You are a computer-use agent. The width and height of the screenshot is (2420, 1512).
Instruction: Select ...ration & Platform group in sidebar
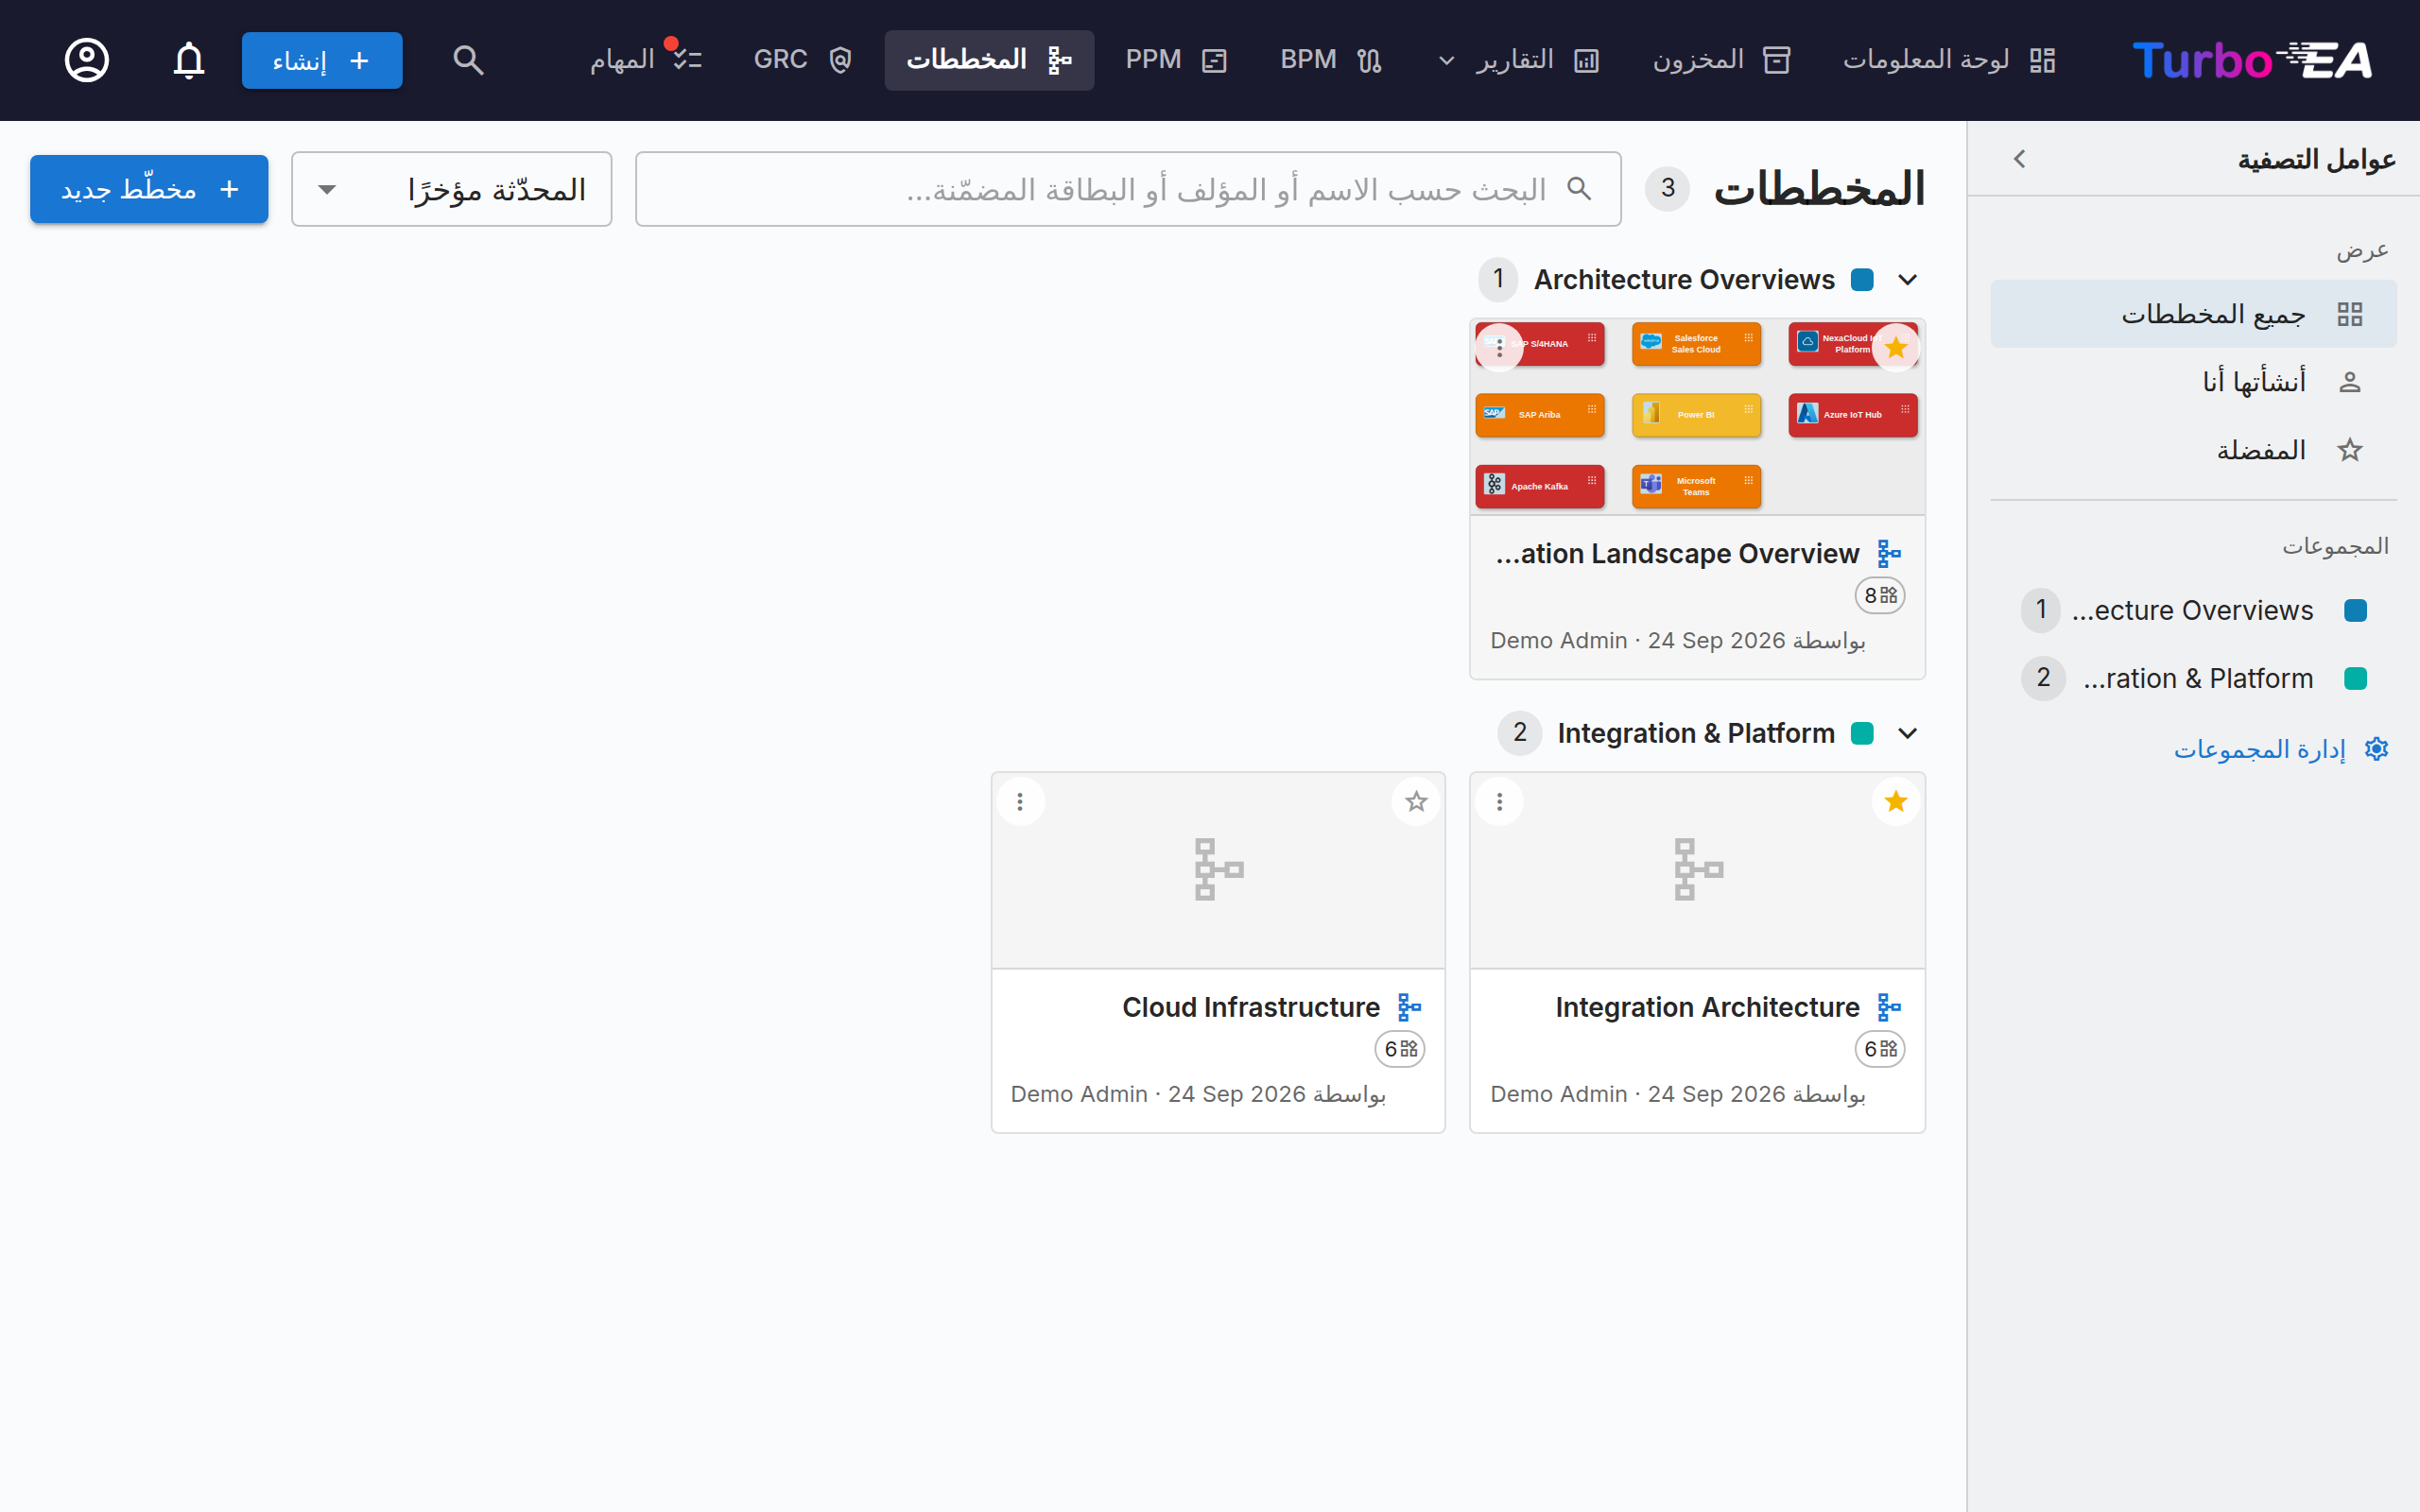click(2193, 678)
